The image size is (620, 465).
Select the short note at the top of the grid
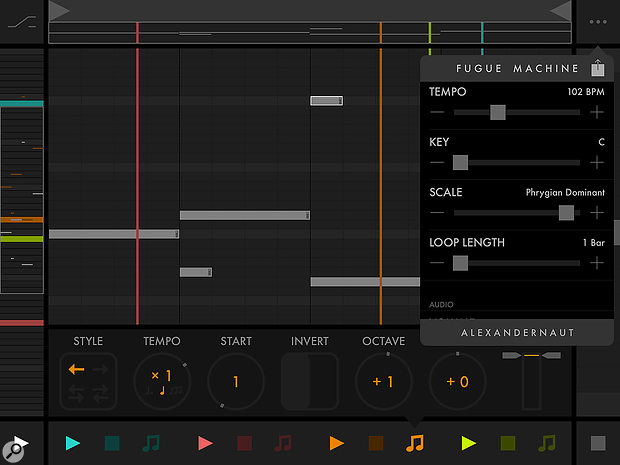click(x=327, y=101)
